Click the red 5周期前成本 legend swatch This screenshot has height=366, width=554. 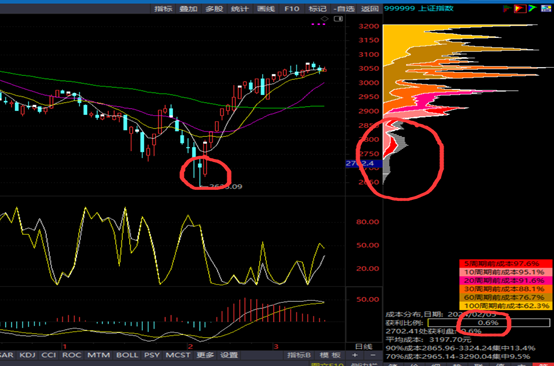pyautogui.click(x=506, y=264)
